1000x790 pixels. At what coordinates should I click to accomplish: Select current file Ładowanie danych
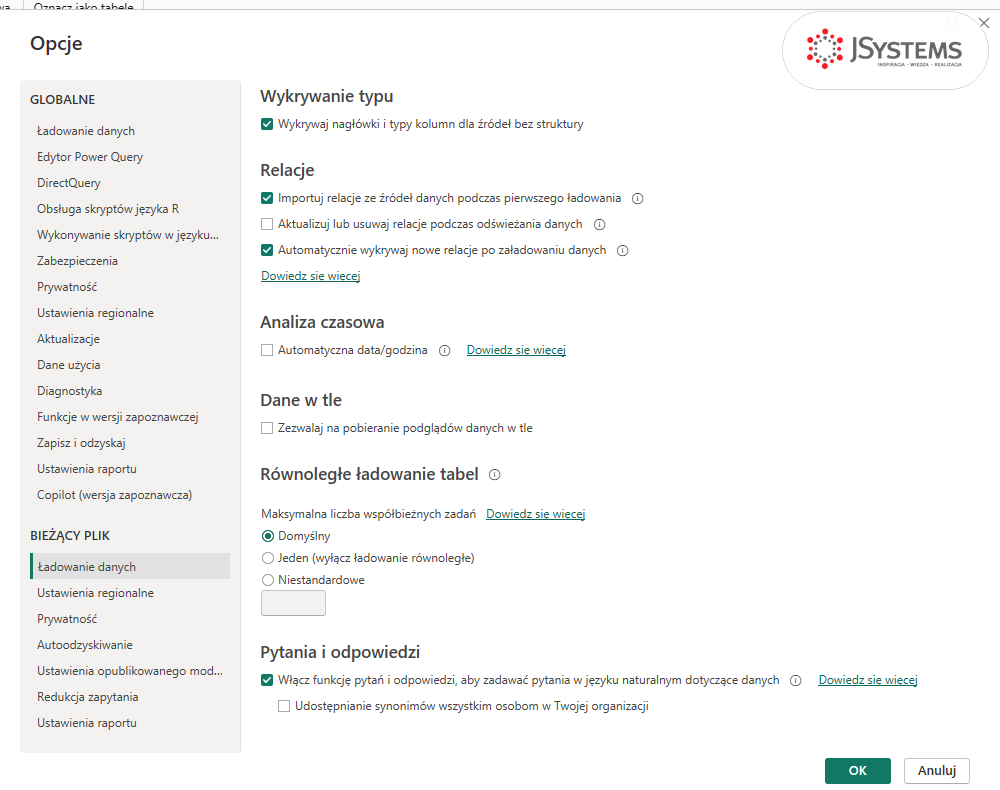coord(130,567)
